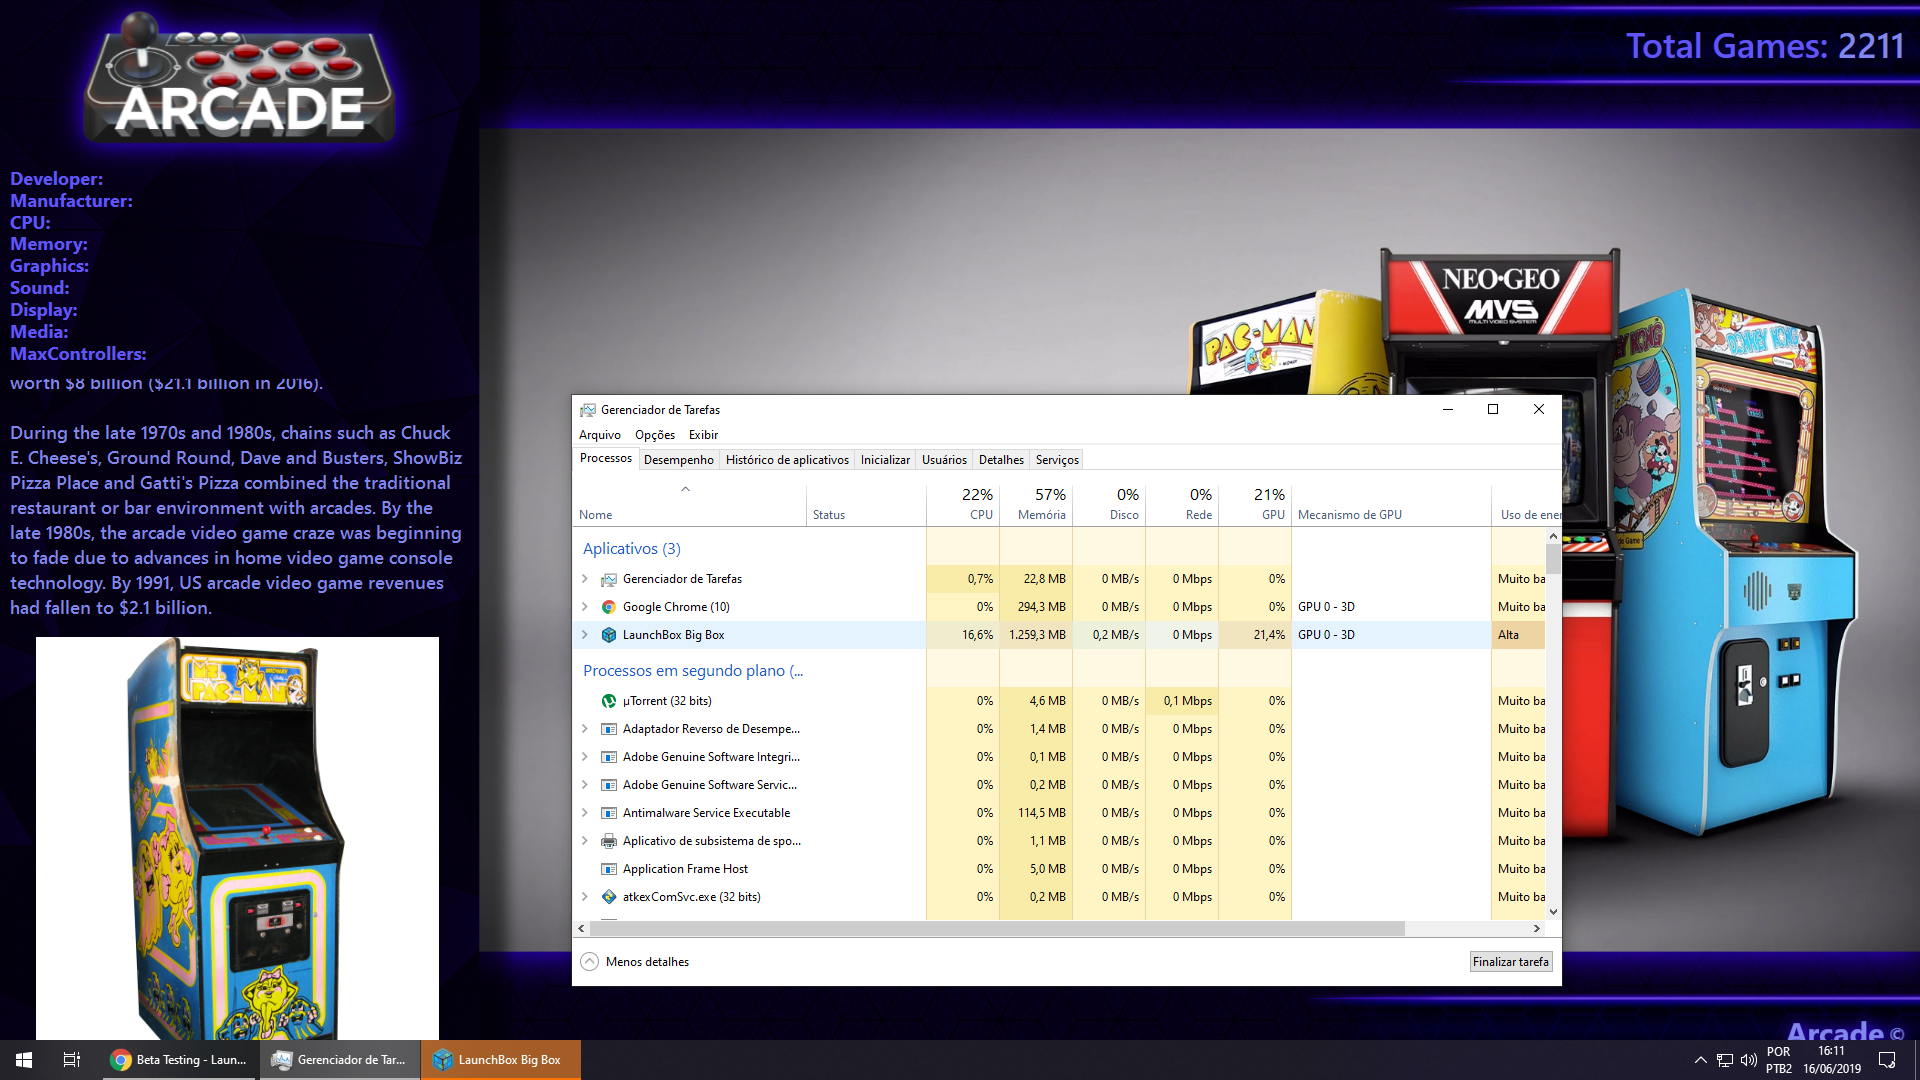
Task: Click the Antimalware Service Executable icon
Action: 608,813
